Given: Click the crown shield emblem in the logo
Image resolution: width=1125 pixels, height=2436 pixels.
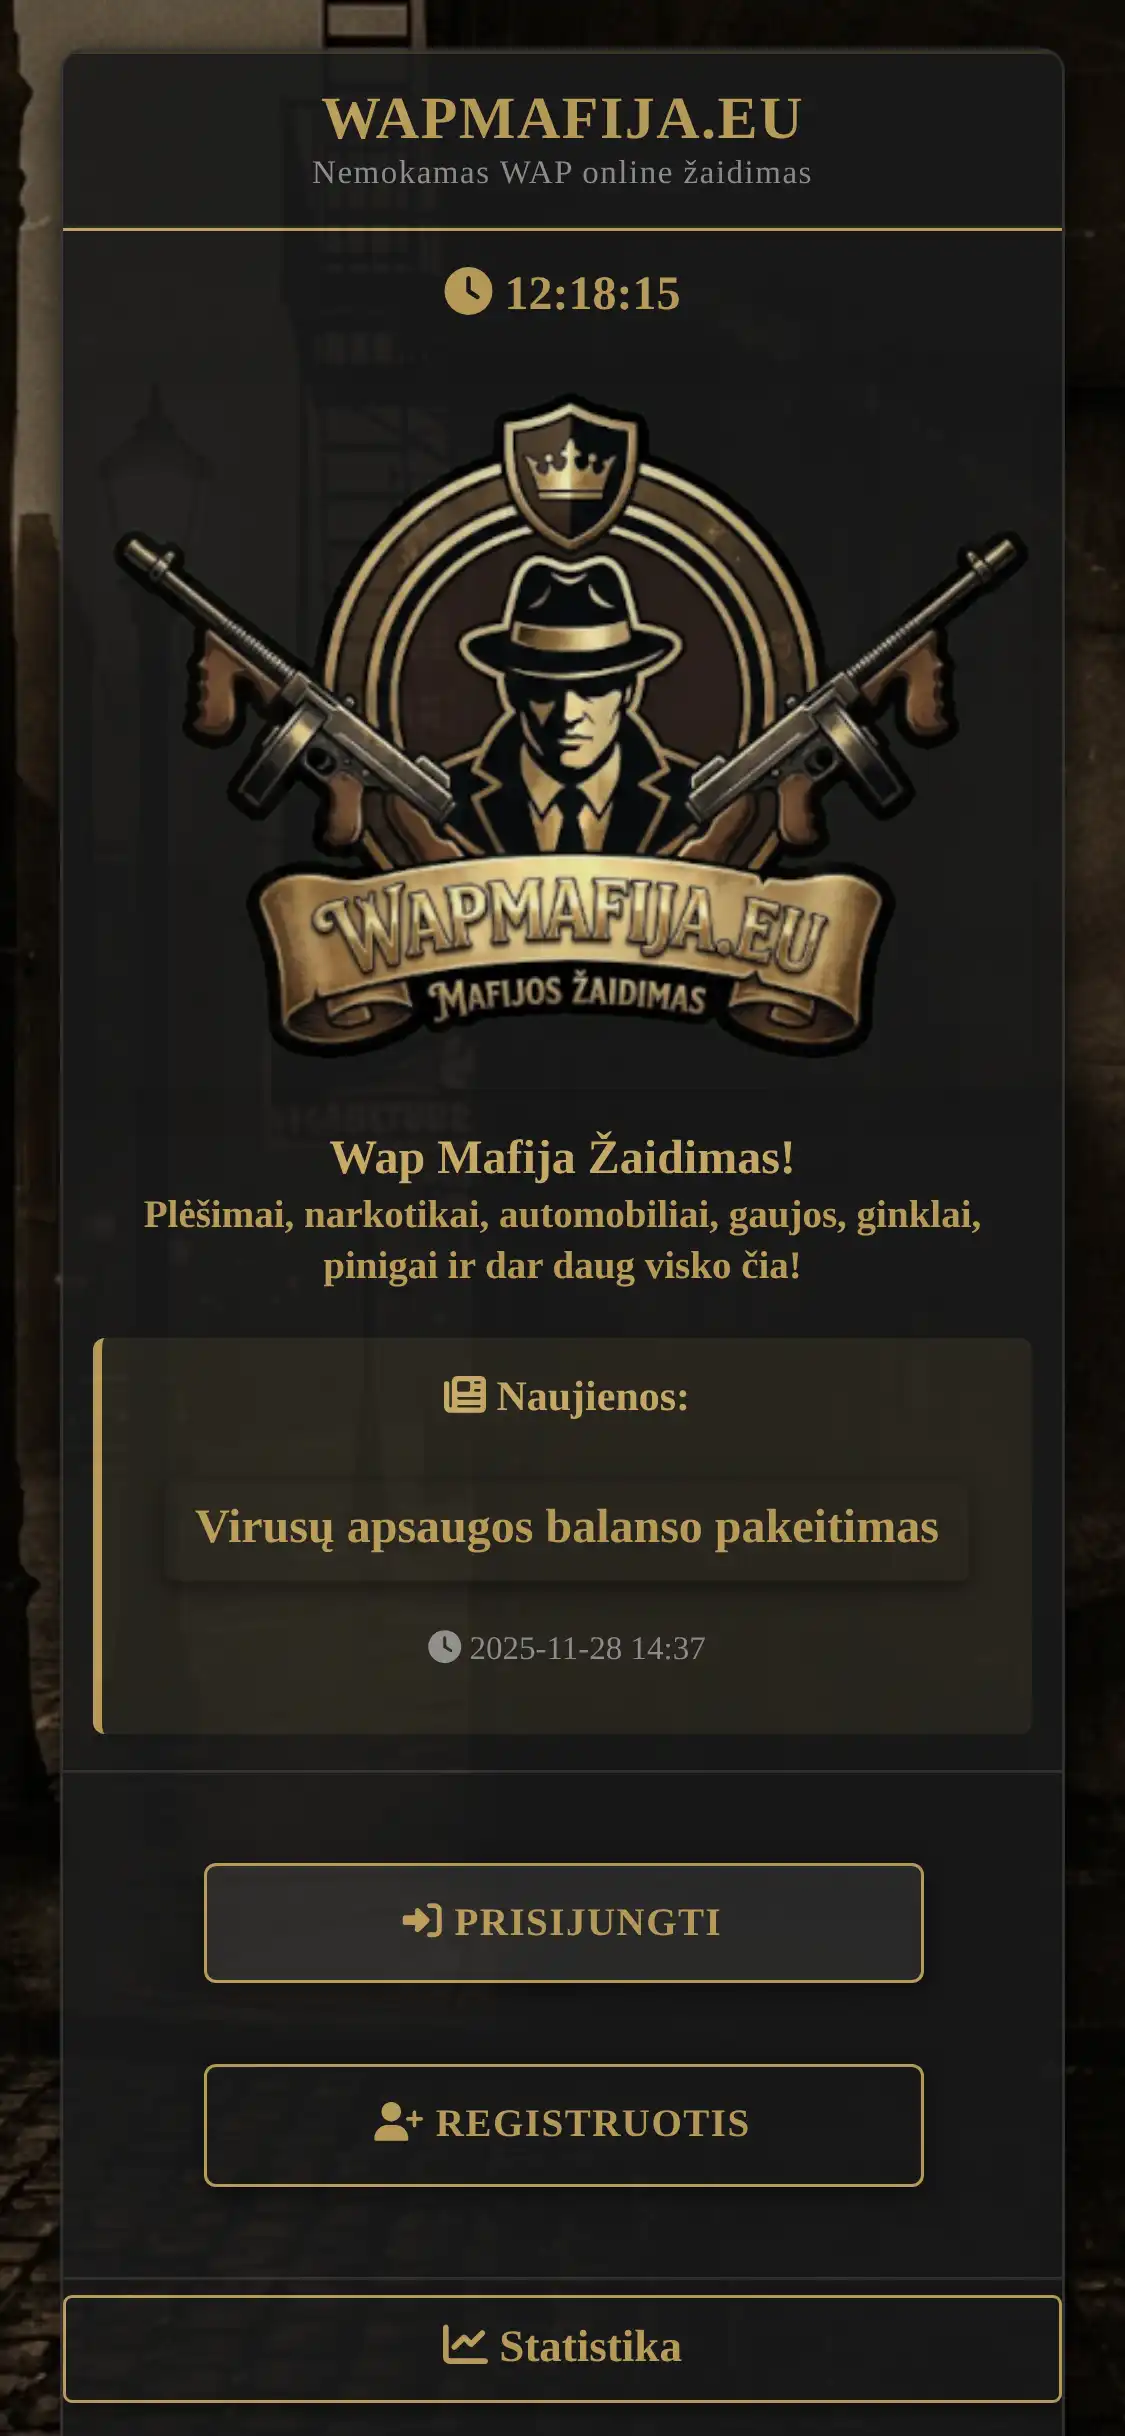Looking at the screenshot, I should tap(570, 473).
